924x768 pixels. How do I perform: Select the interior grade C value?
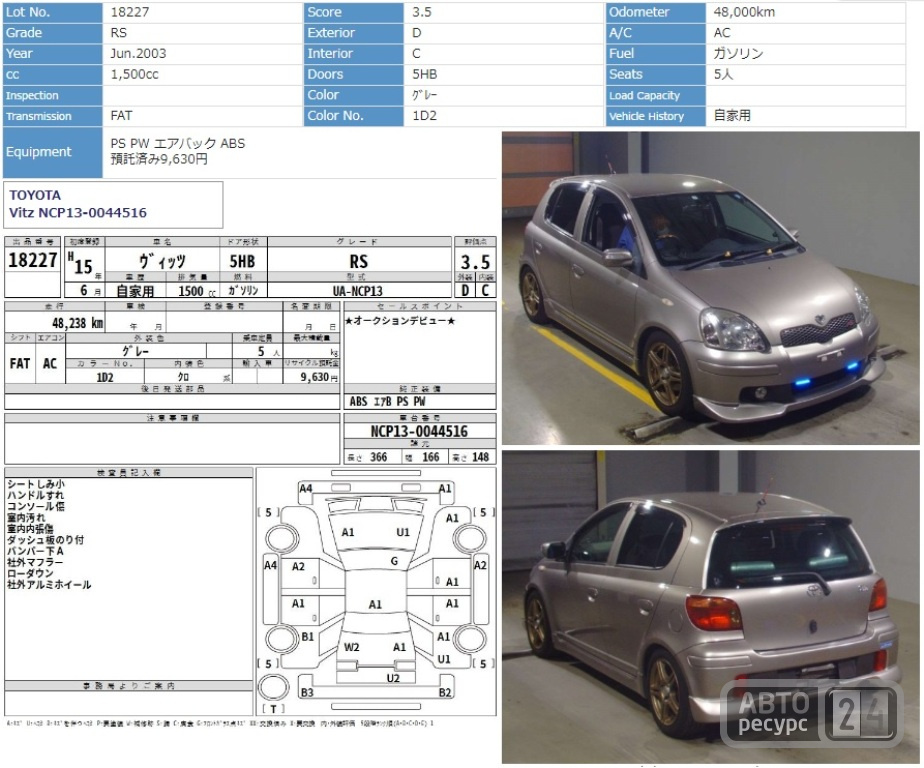[416, 54]
